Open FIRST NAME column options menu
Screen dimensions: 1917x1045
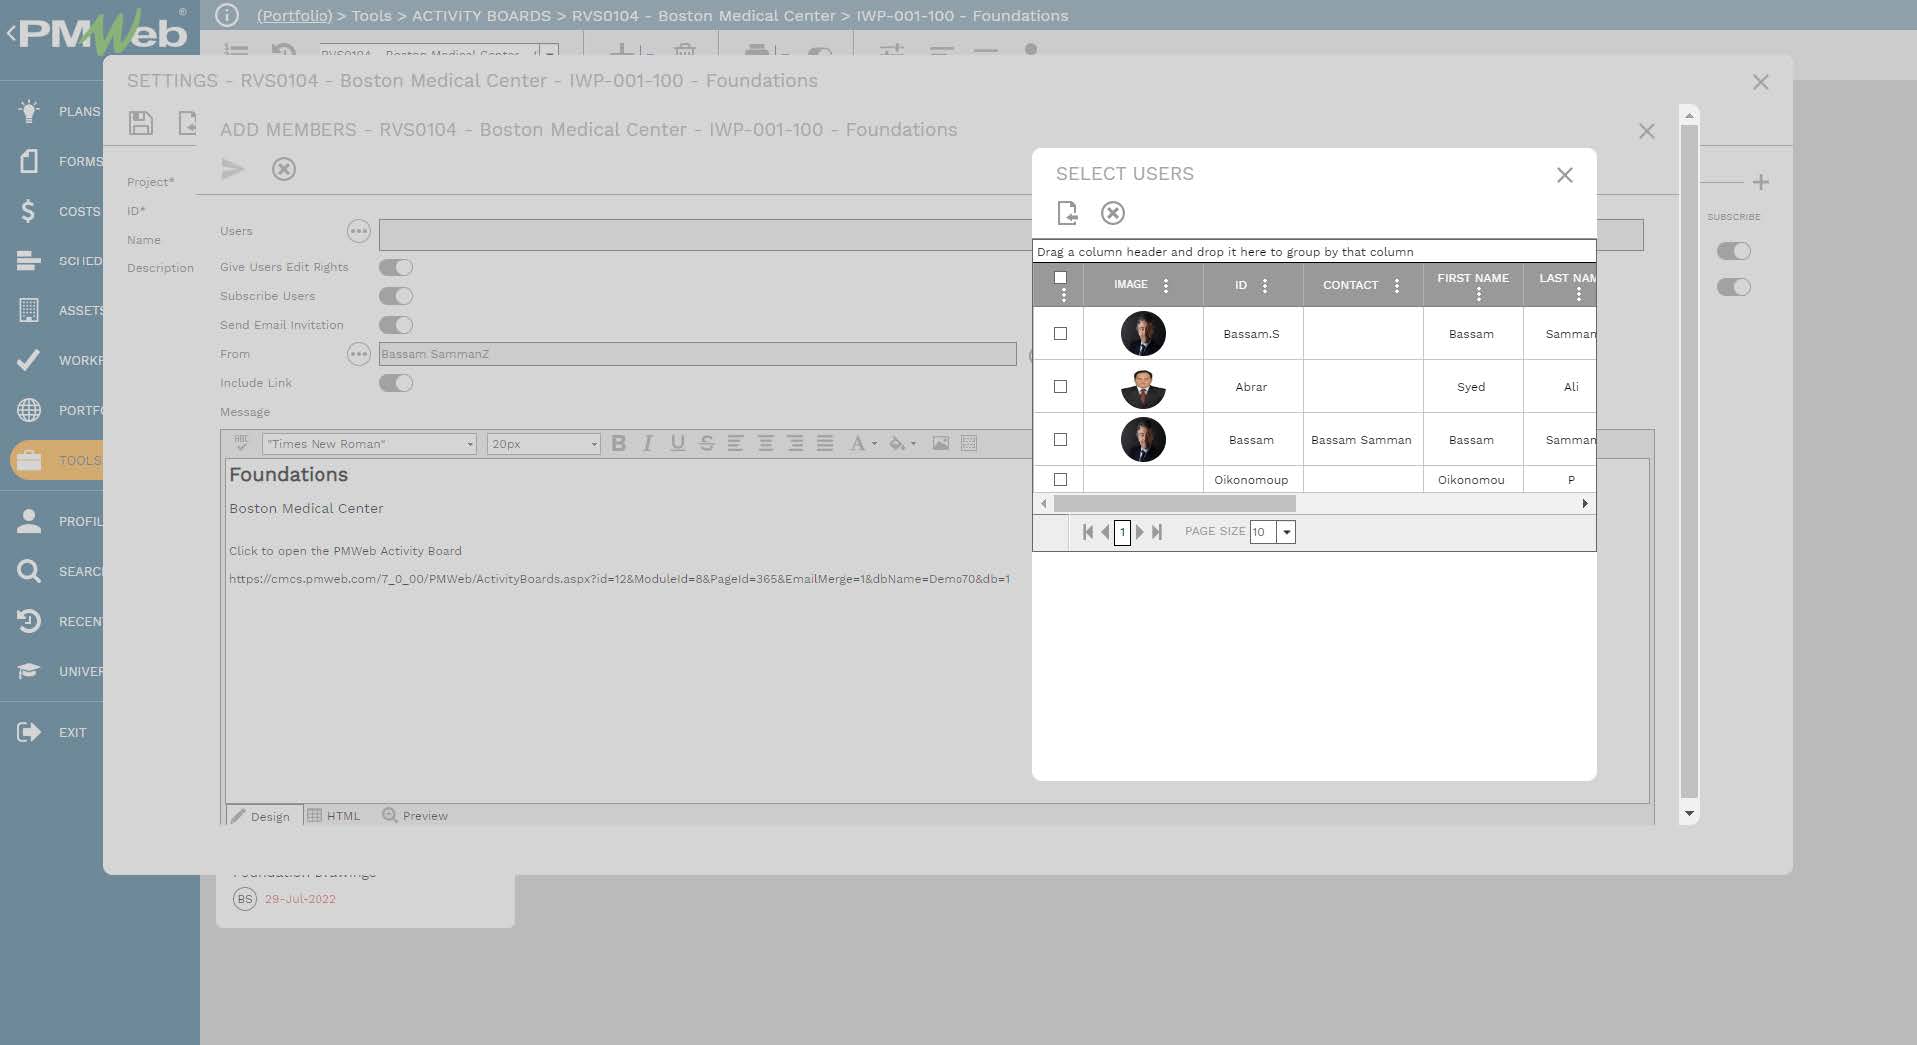tap(1479, 294)
